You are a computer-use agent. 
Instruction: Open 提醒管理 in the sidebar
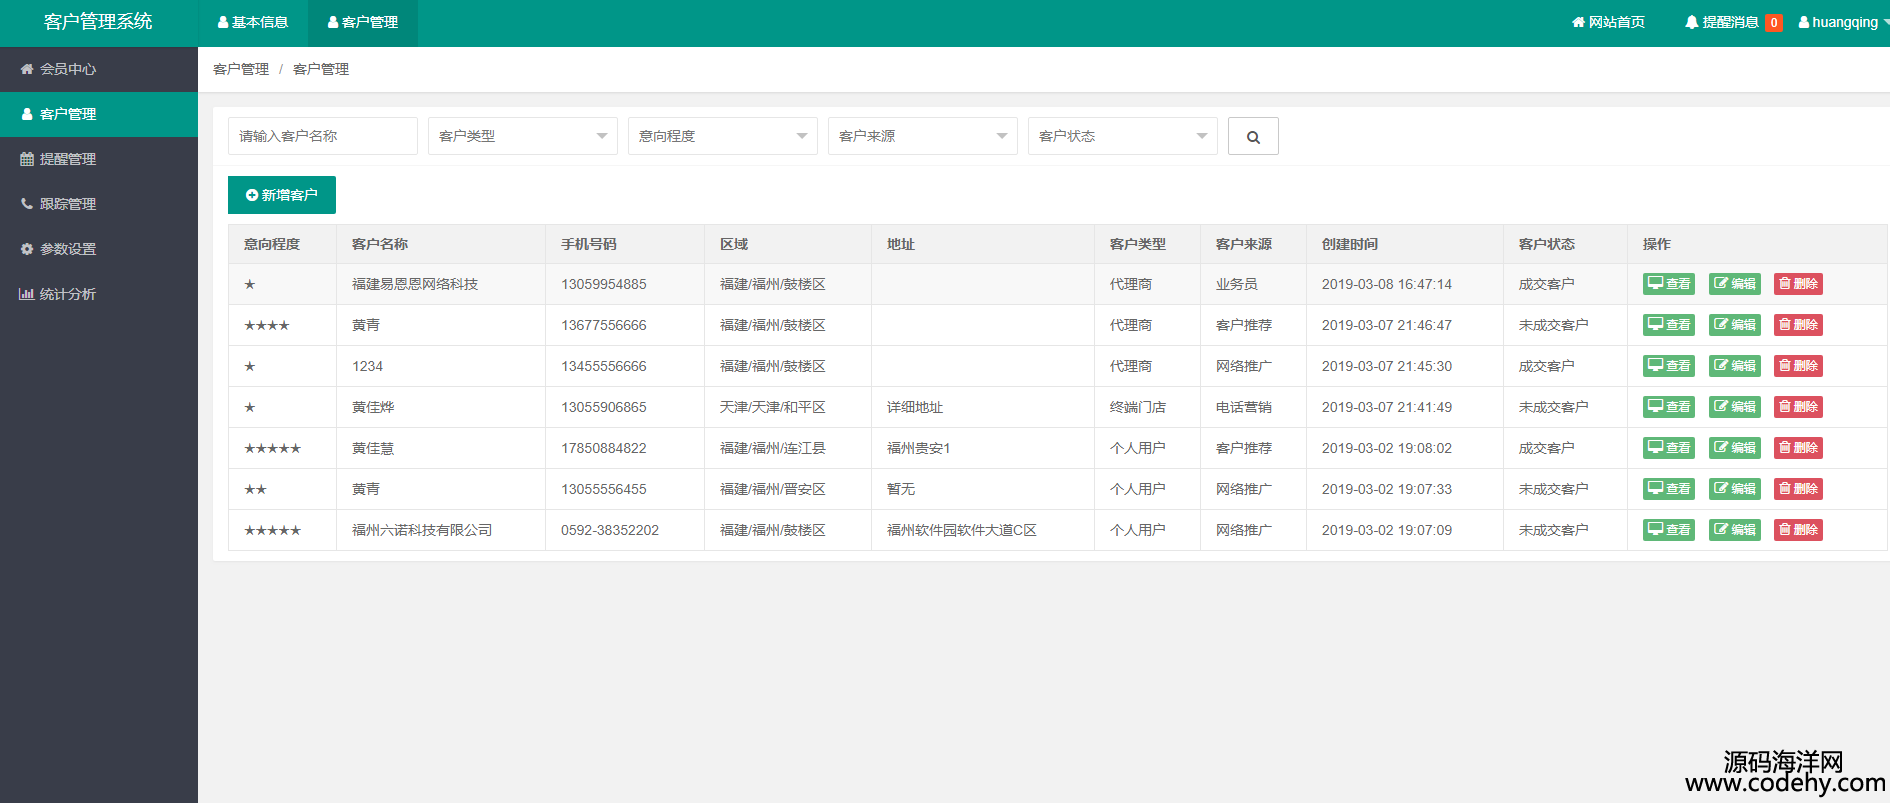[98, 159]
